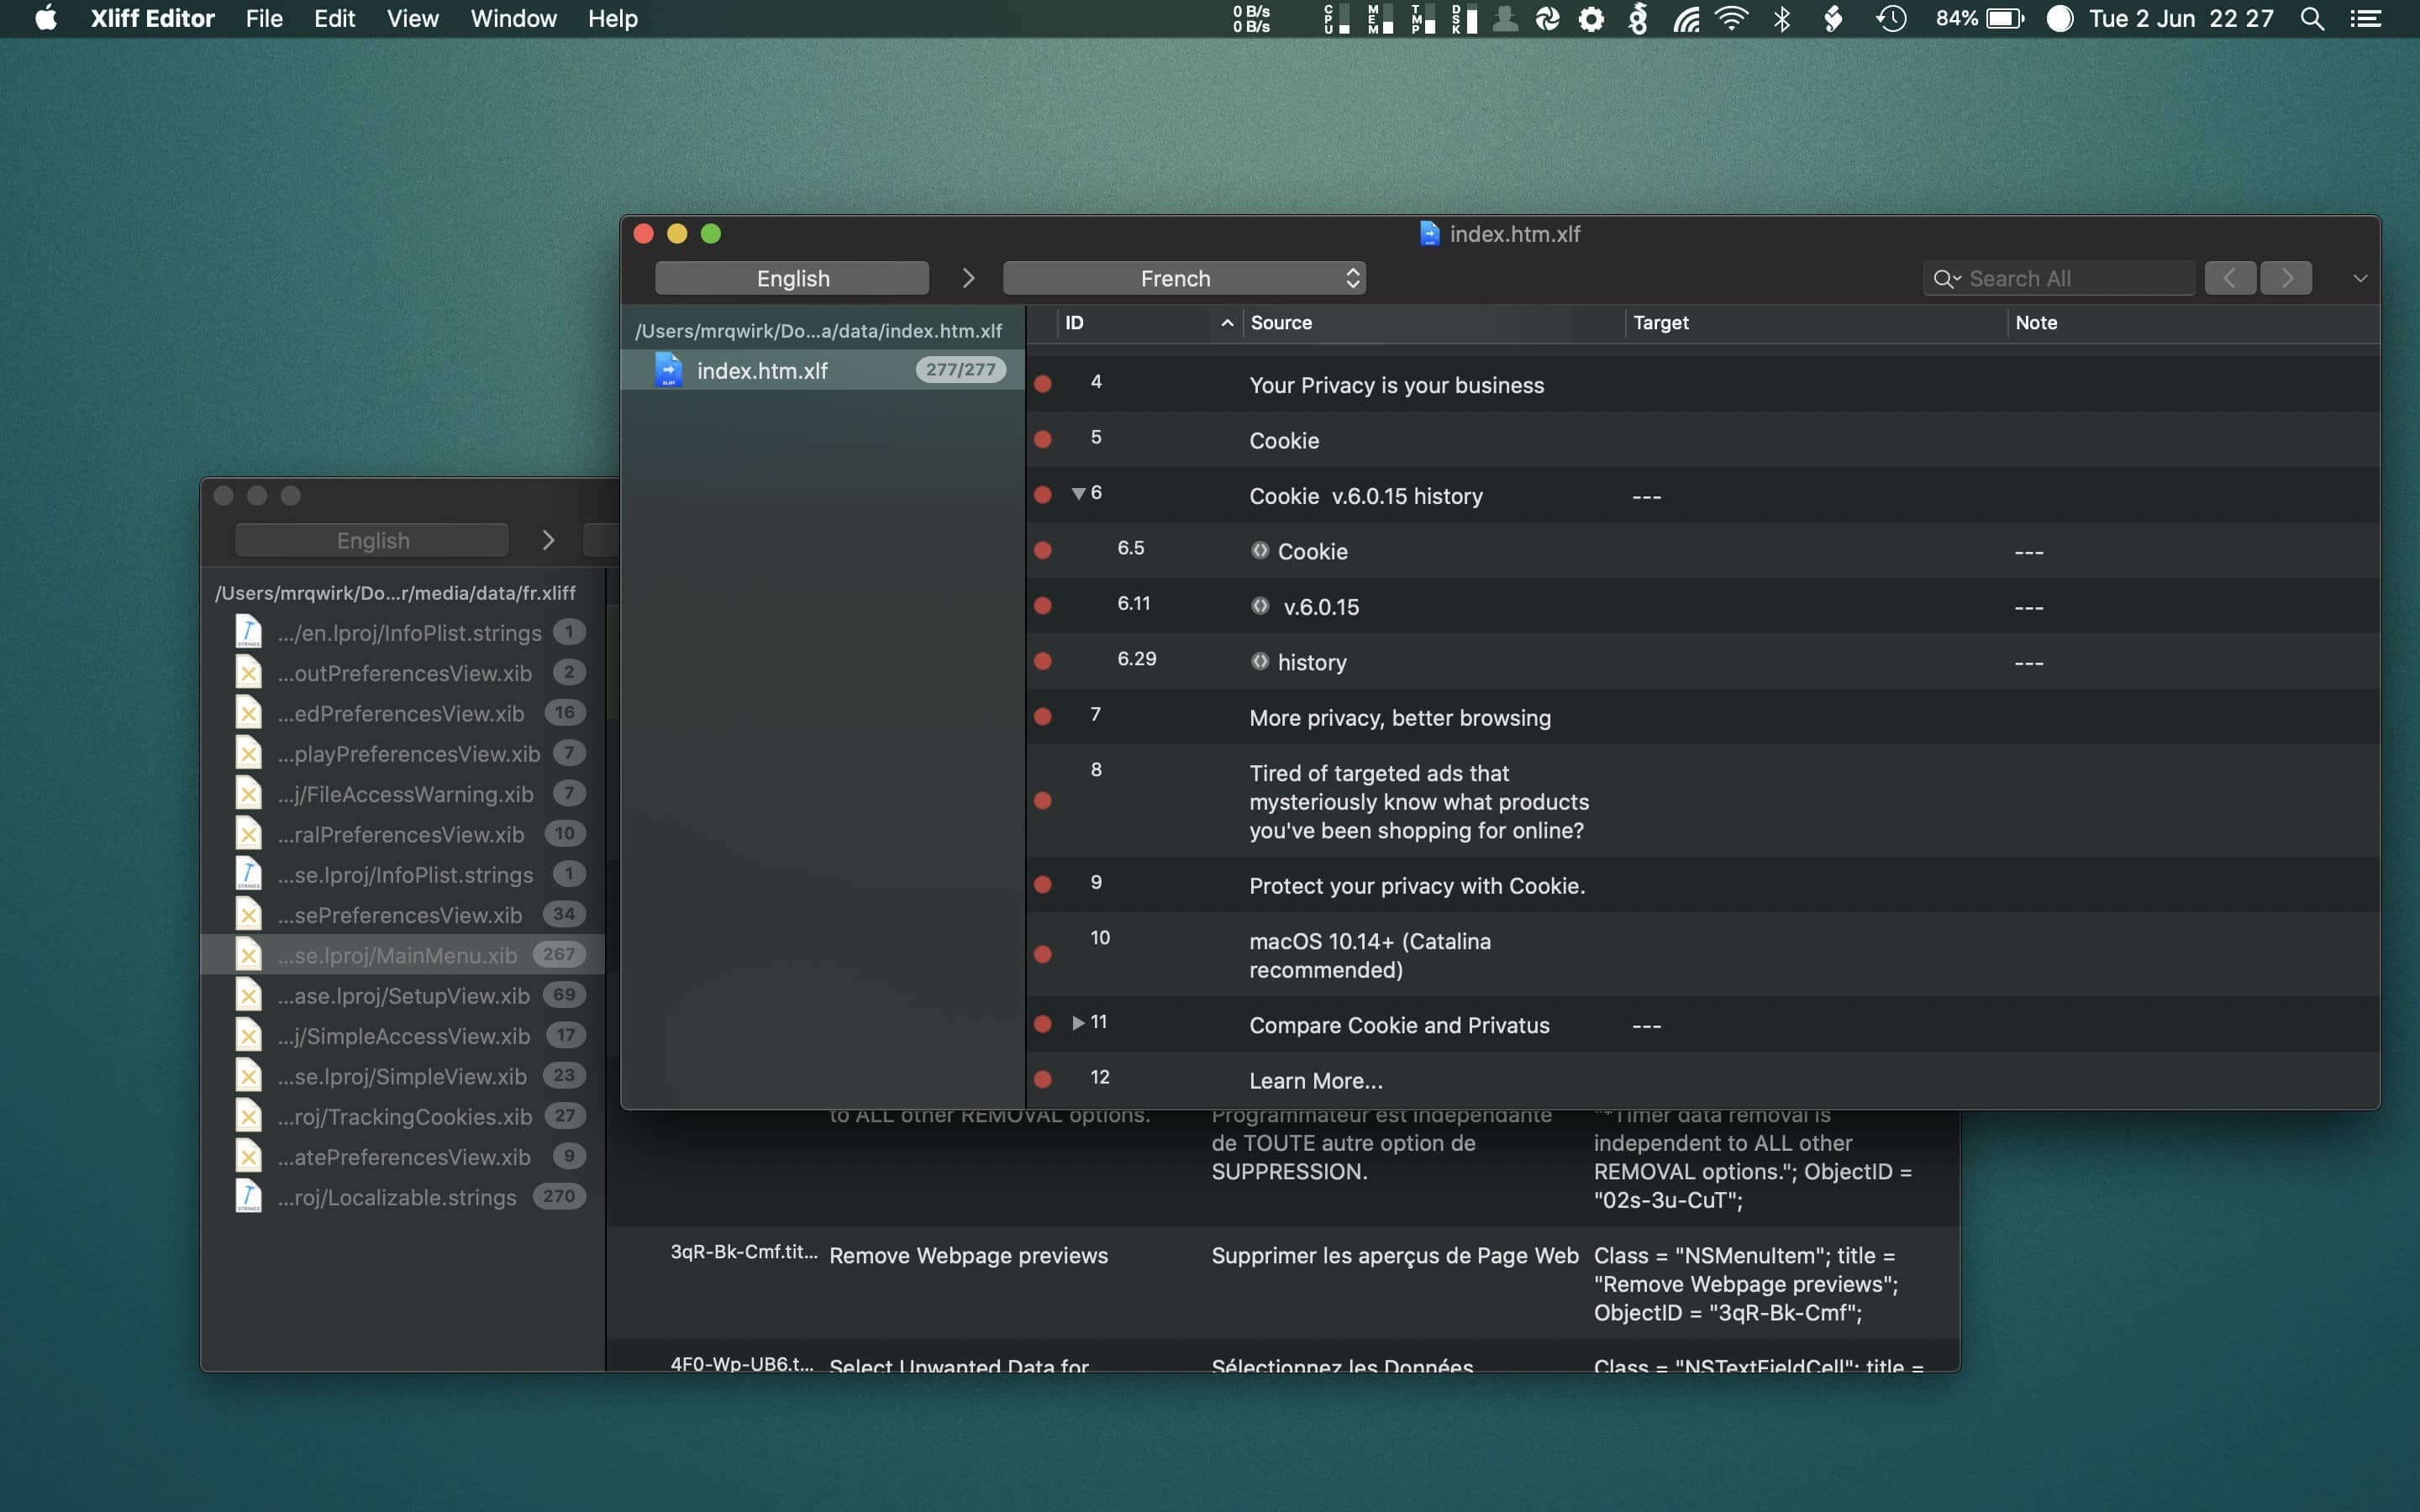Click the xib icon for ...roj/TrackingCookies.xib
Screen dimensions: 2420x1512
point(248,1116)
